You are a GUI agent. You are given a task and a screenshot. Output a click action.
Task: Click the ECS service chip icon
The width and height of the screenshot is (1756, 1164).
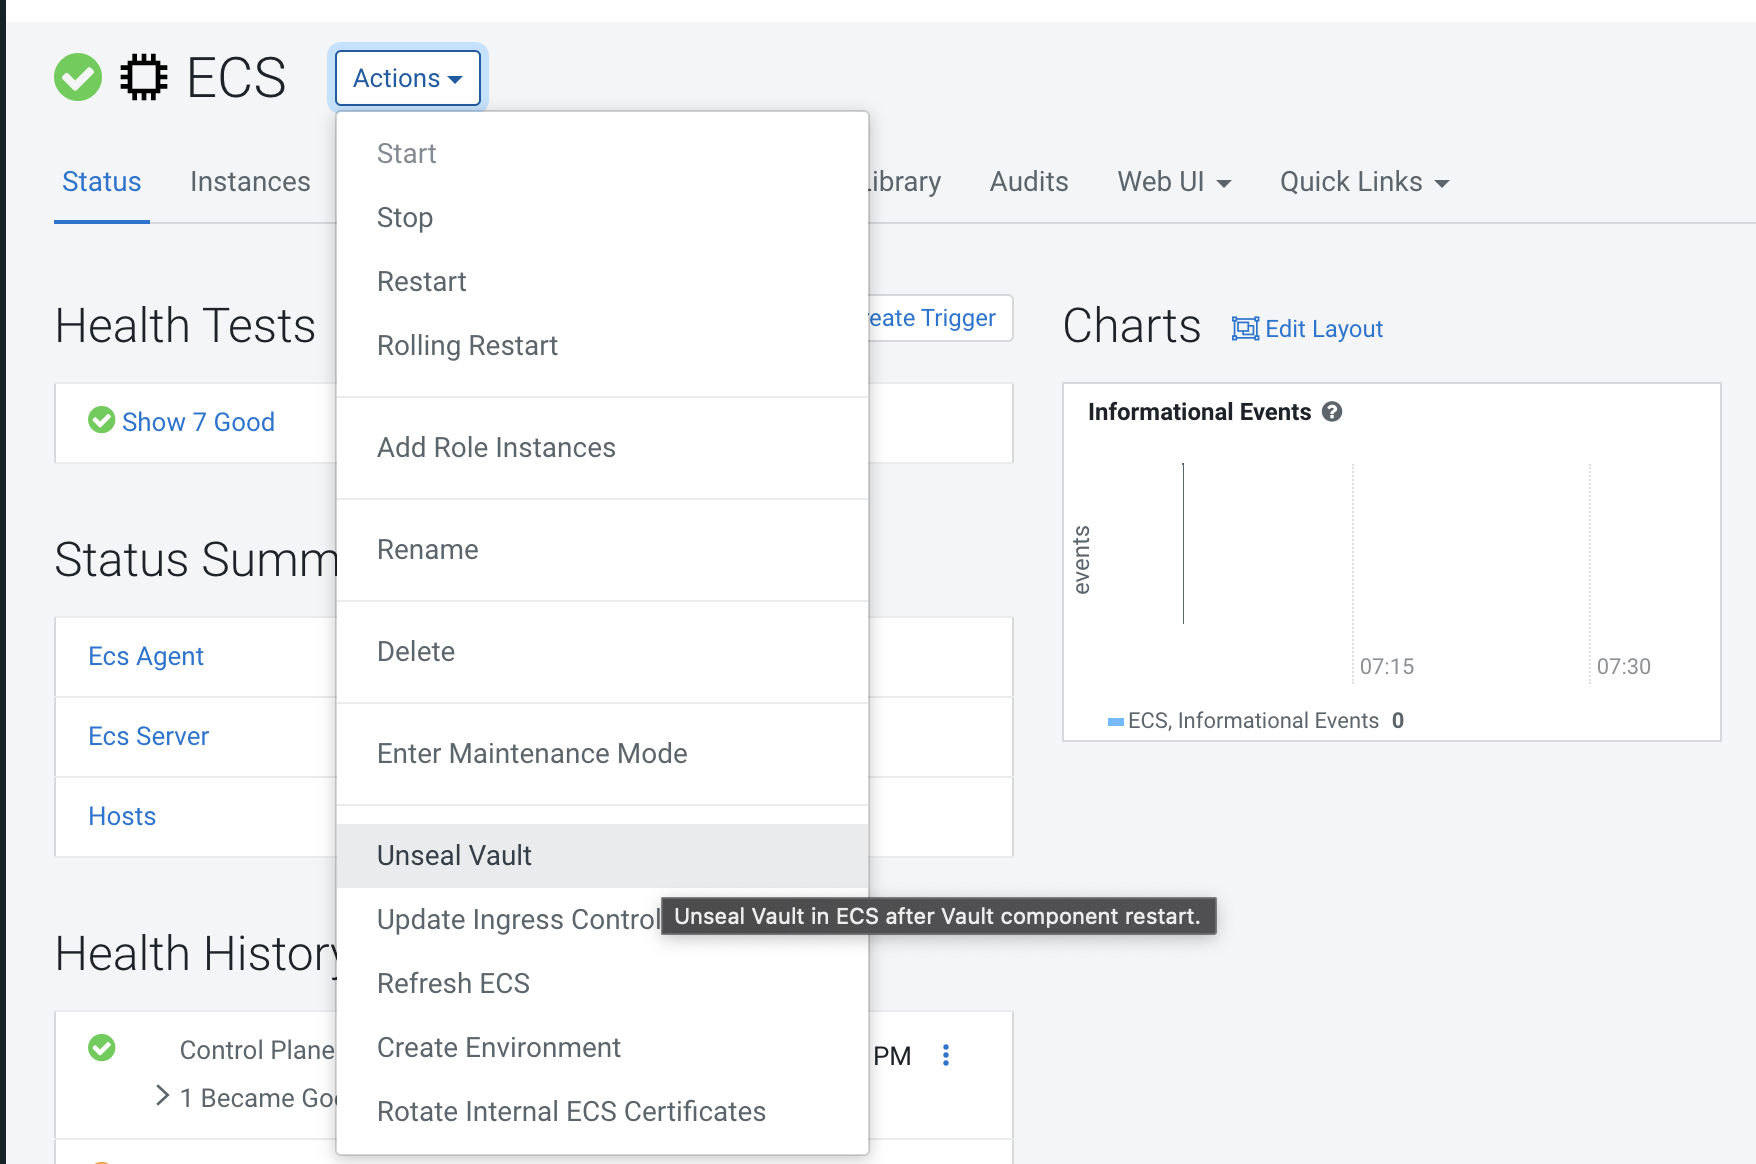click(144, 78)
